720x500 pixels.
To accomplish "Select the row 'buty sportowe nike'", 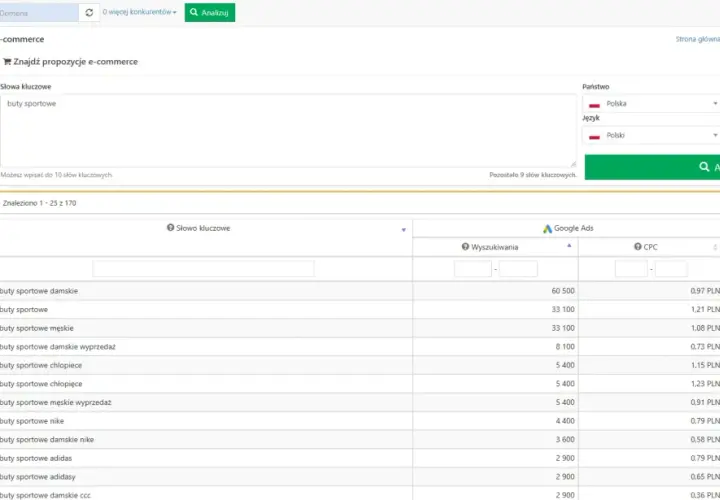I will pos(360,421).
